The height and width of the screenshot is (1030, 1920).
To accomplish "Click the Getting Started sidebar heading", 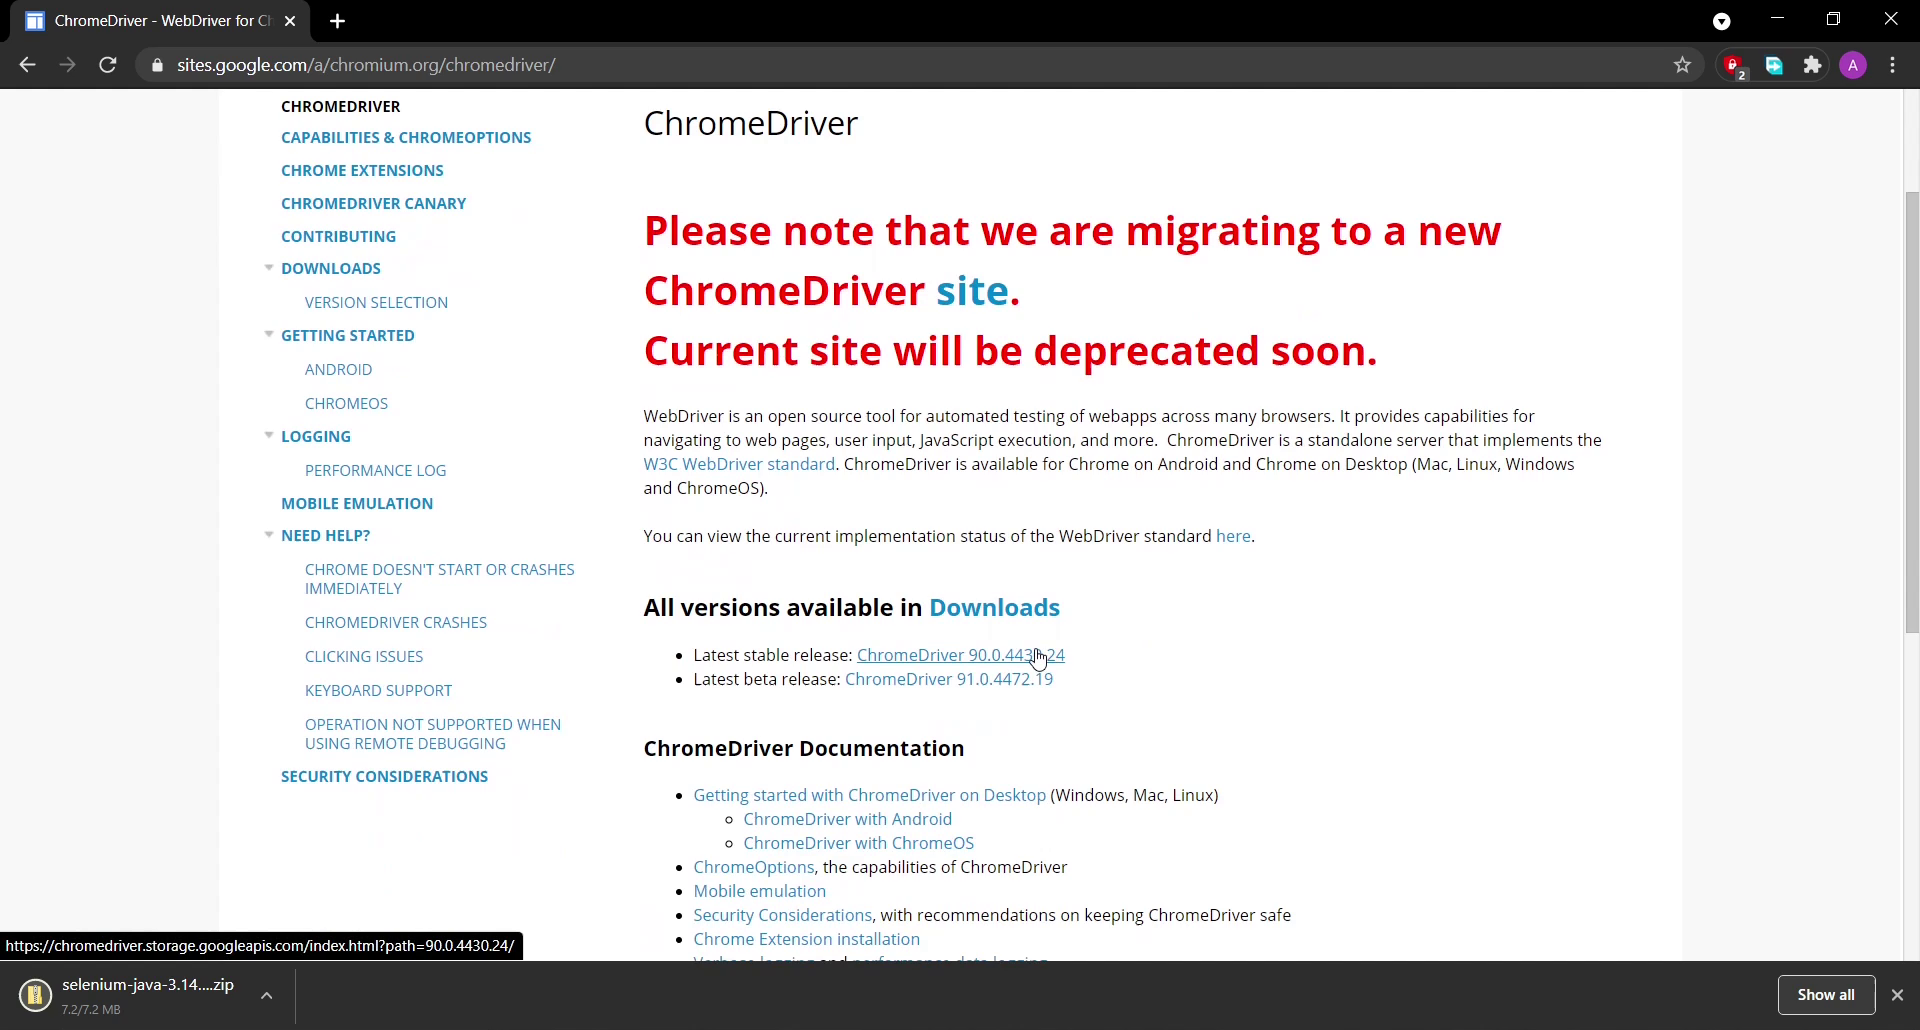I will (347, 336).
